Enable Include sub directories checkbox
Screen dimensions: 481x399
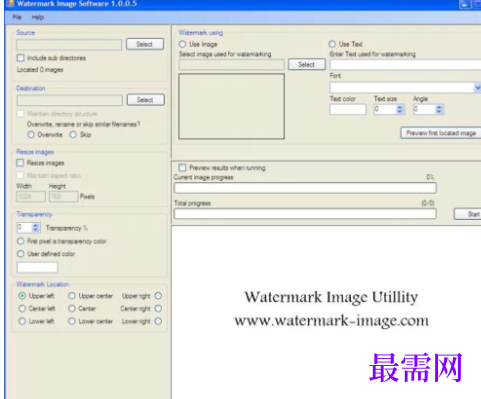pos(21,58)
